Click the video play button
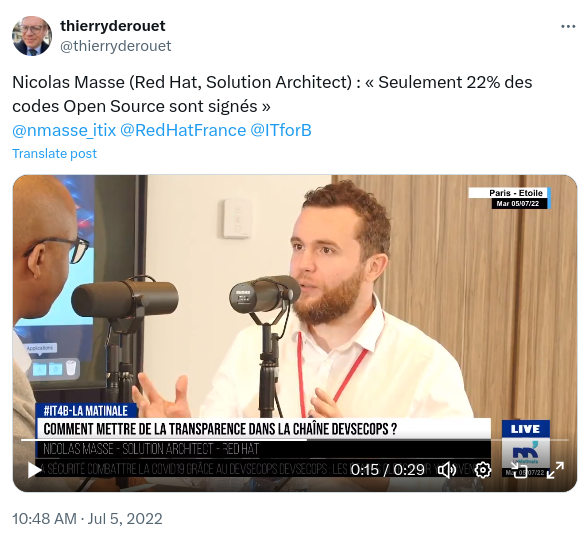The width and height of the screenshot is (587, 536). click(34, 470)
